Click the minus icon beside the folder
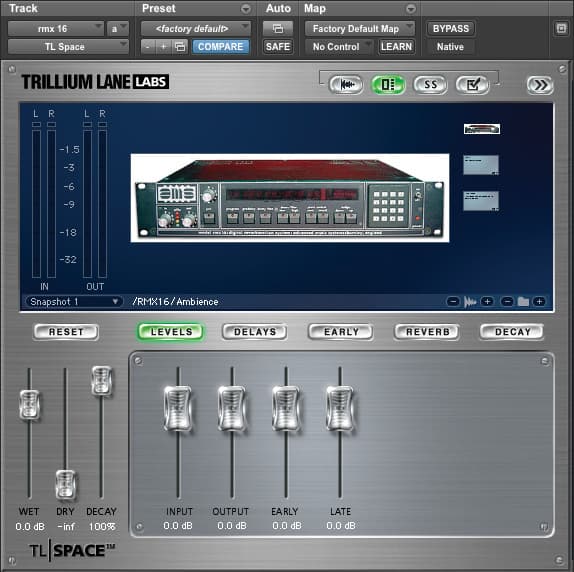Viewport: 574px width, 572px height. tap(507, 302)
